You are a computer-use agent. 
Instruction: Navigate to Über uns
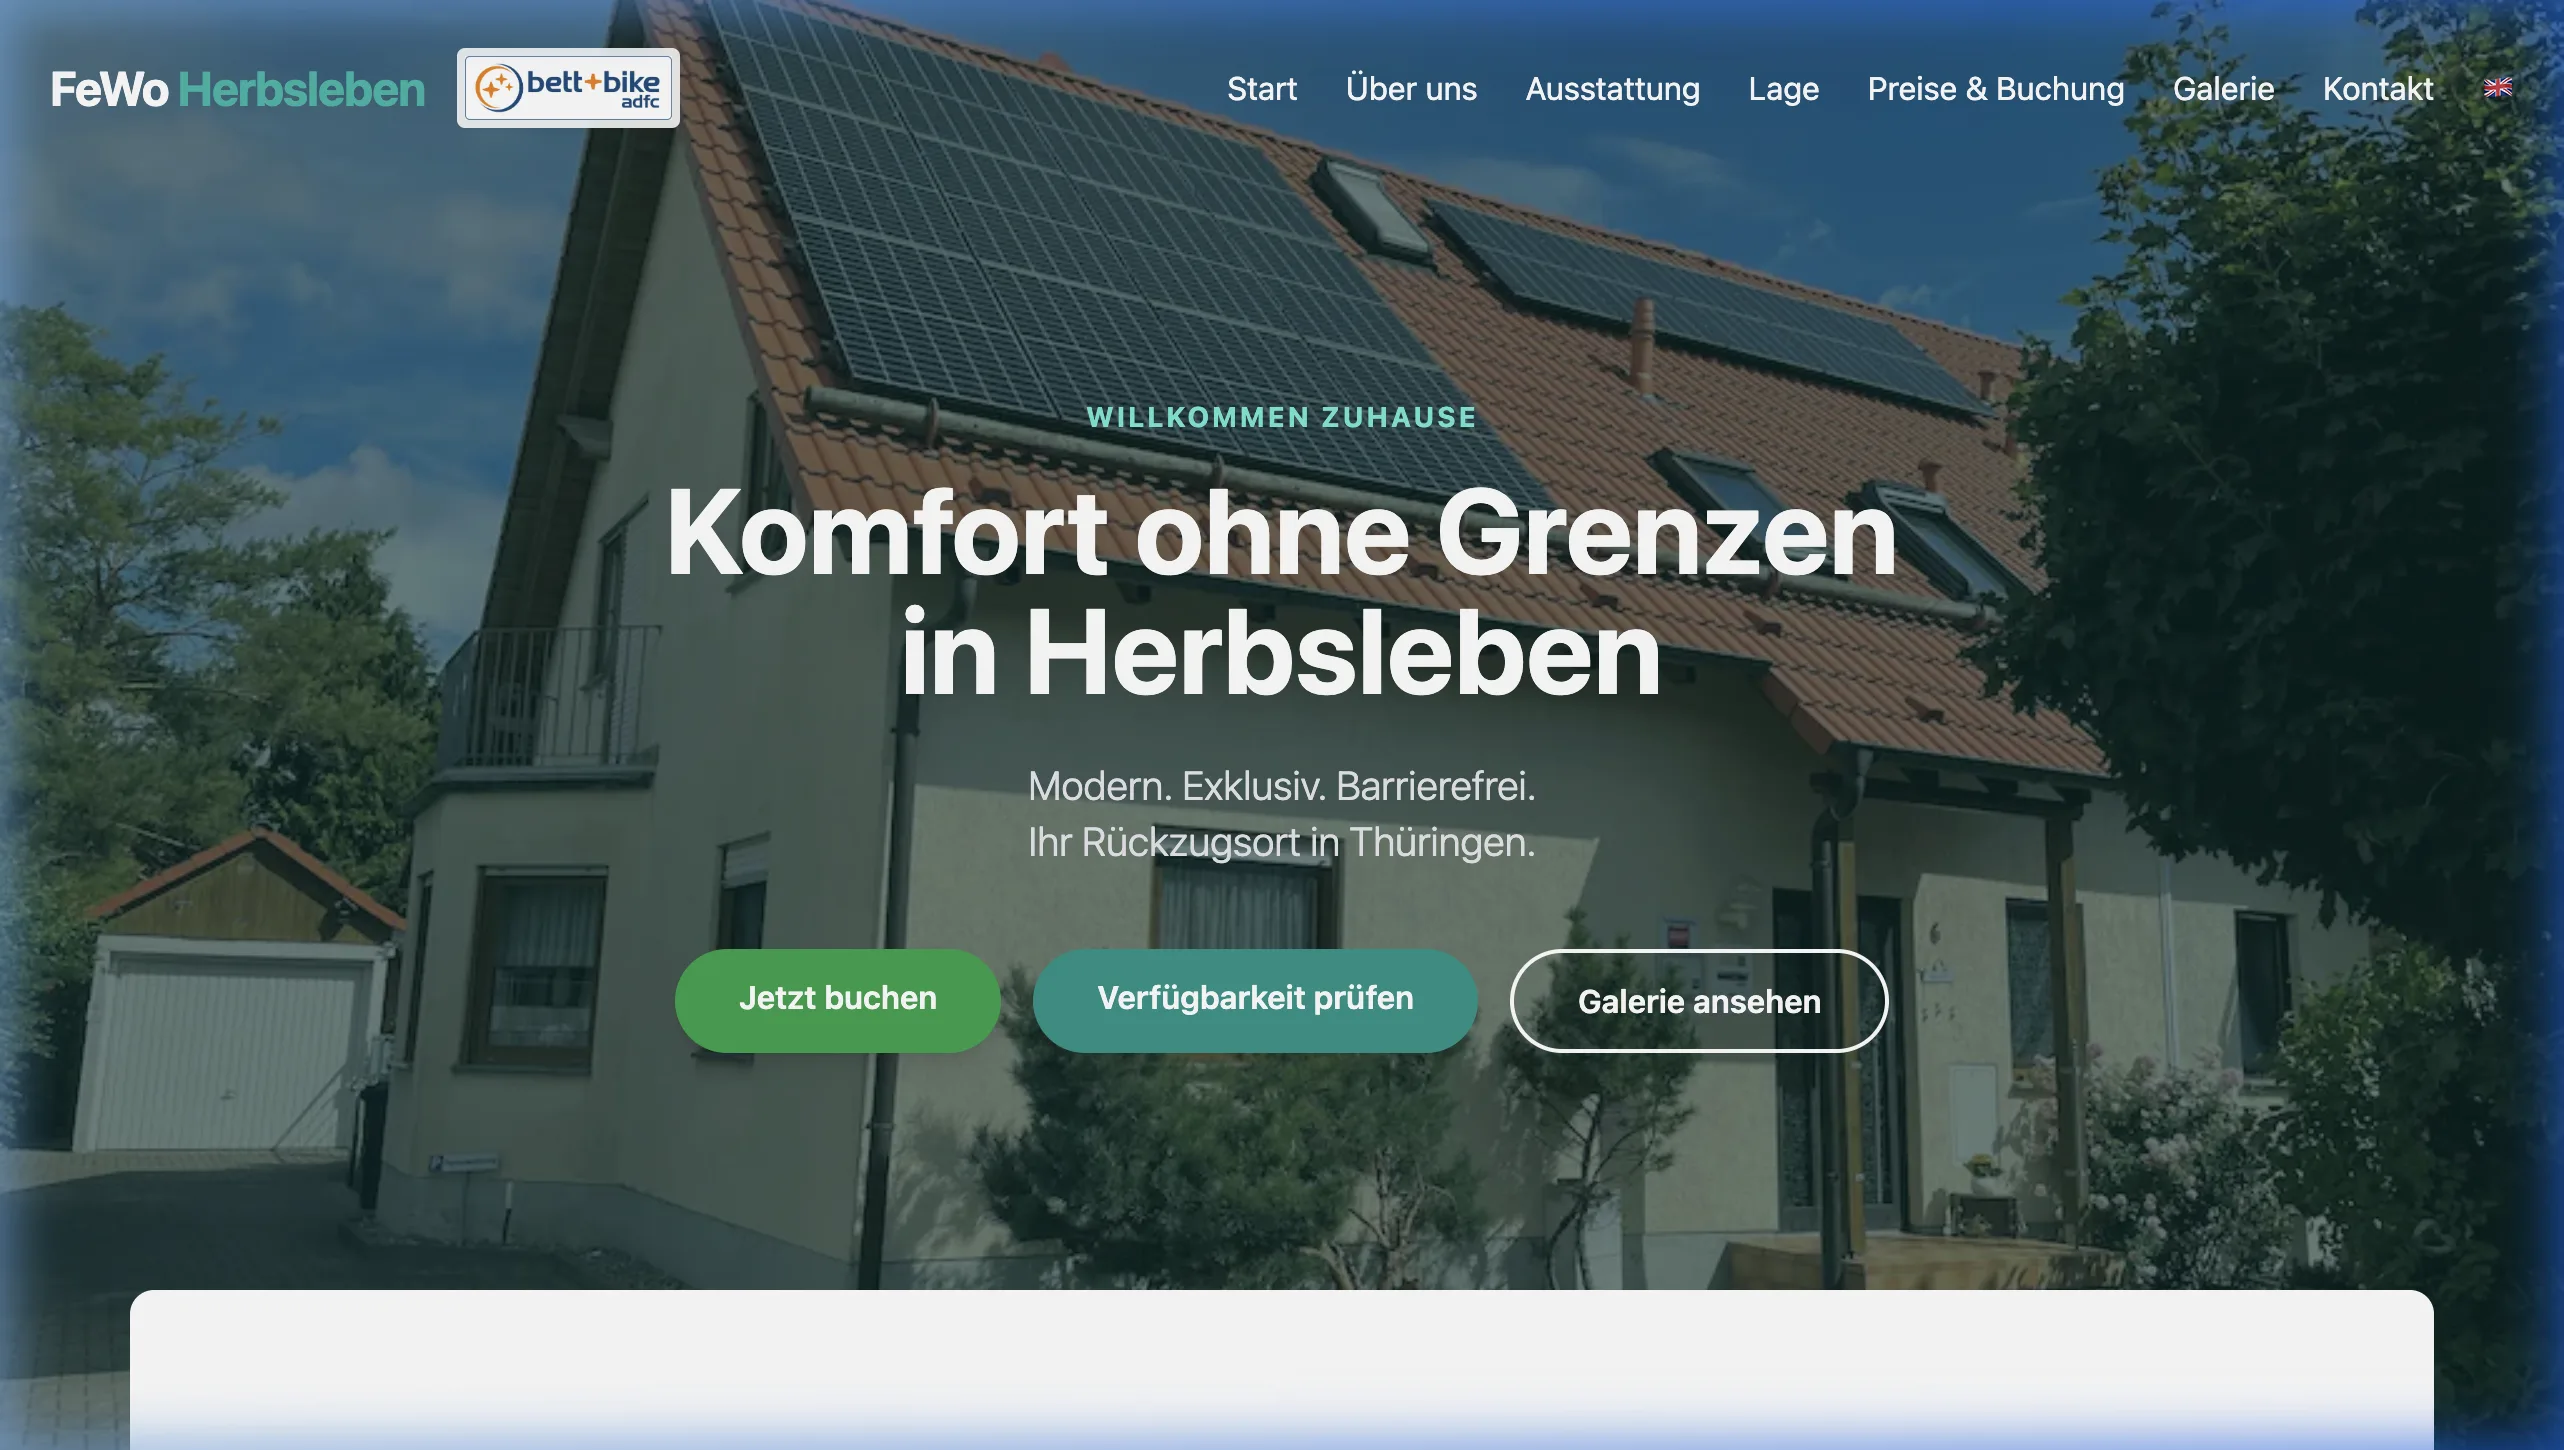1411,89
